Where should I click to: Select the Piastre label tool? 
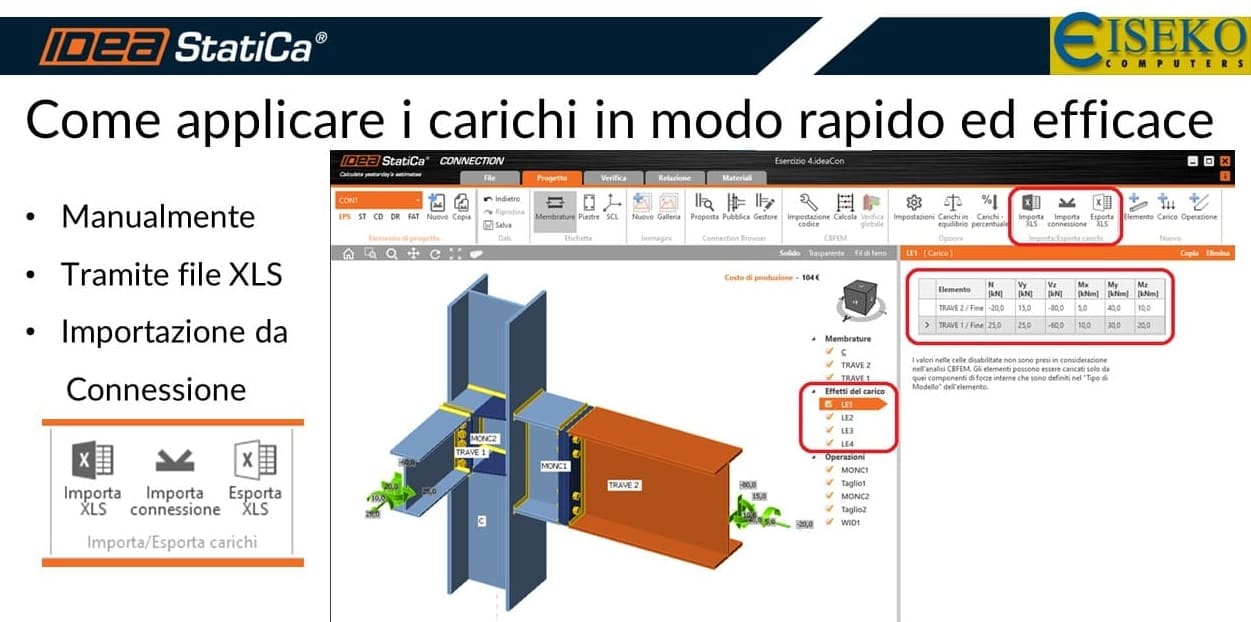point(589,206)
